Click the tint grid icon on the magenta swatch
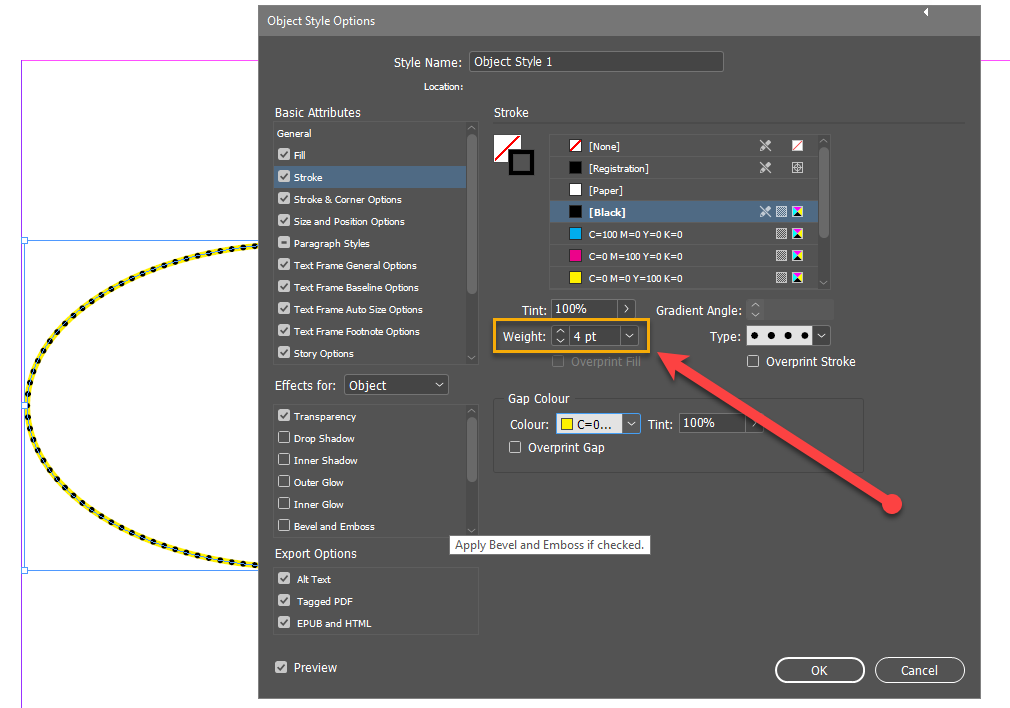Image resolution: width=1010 pixels, height=708 pixels. click(781, 255)
